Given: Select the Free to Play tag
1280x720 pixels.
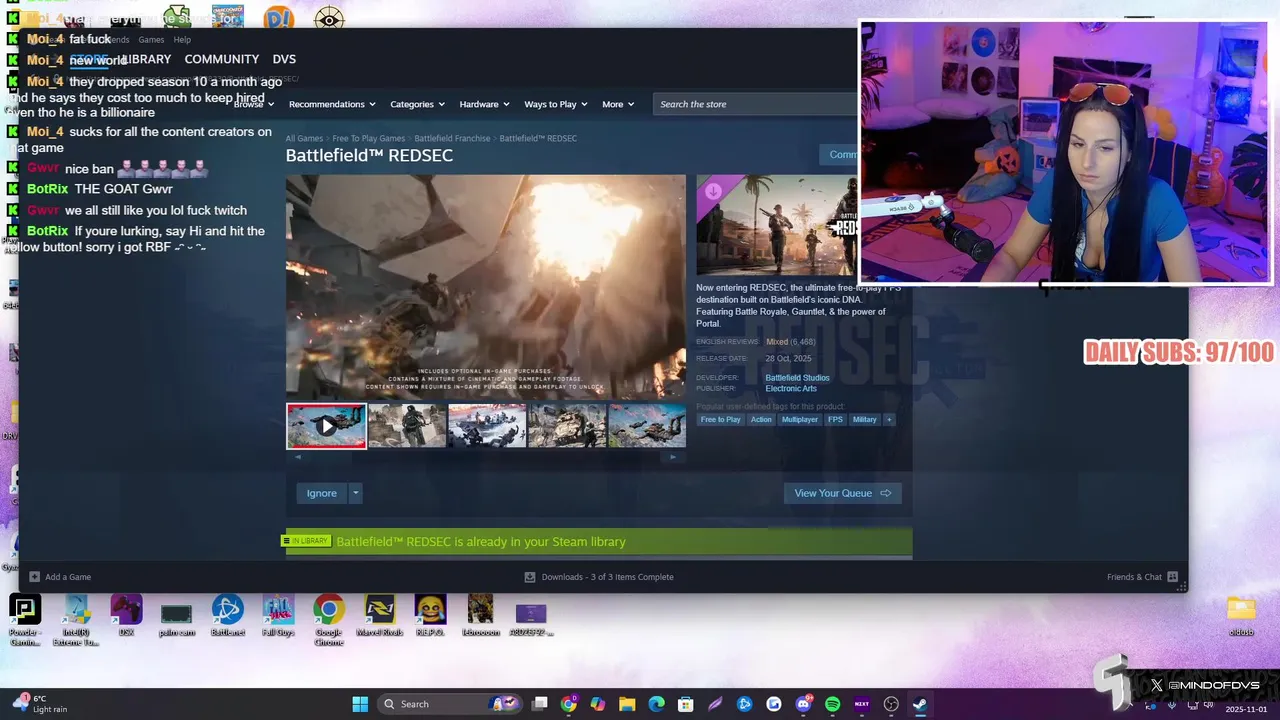Looking at the screenshot, I should pyautogui.click(x=720, y=420).
